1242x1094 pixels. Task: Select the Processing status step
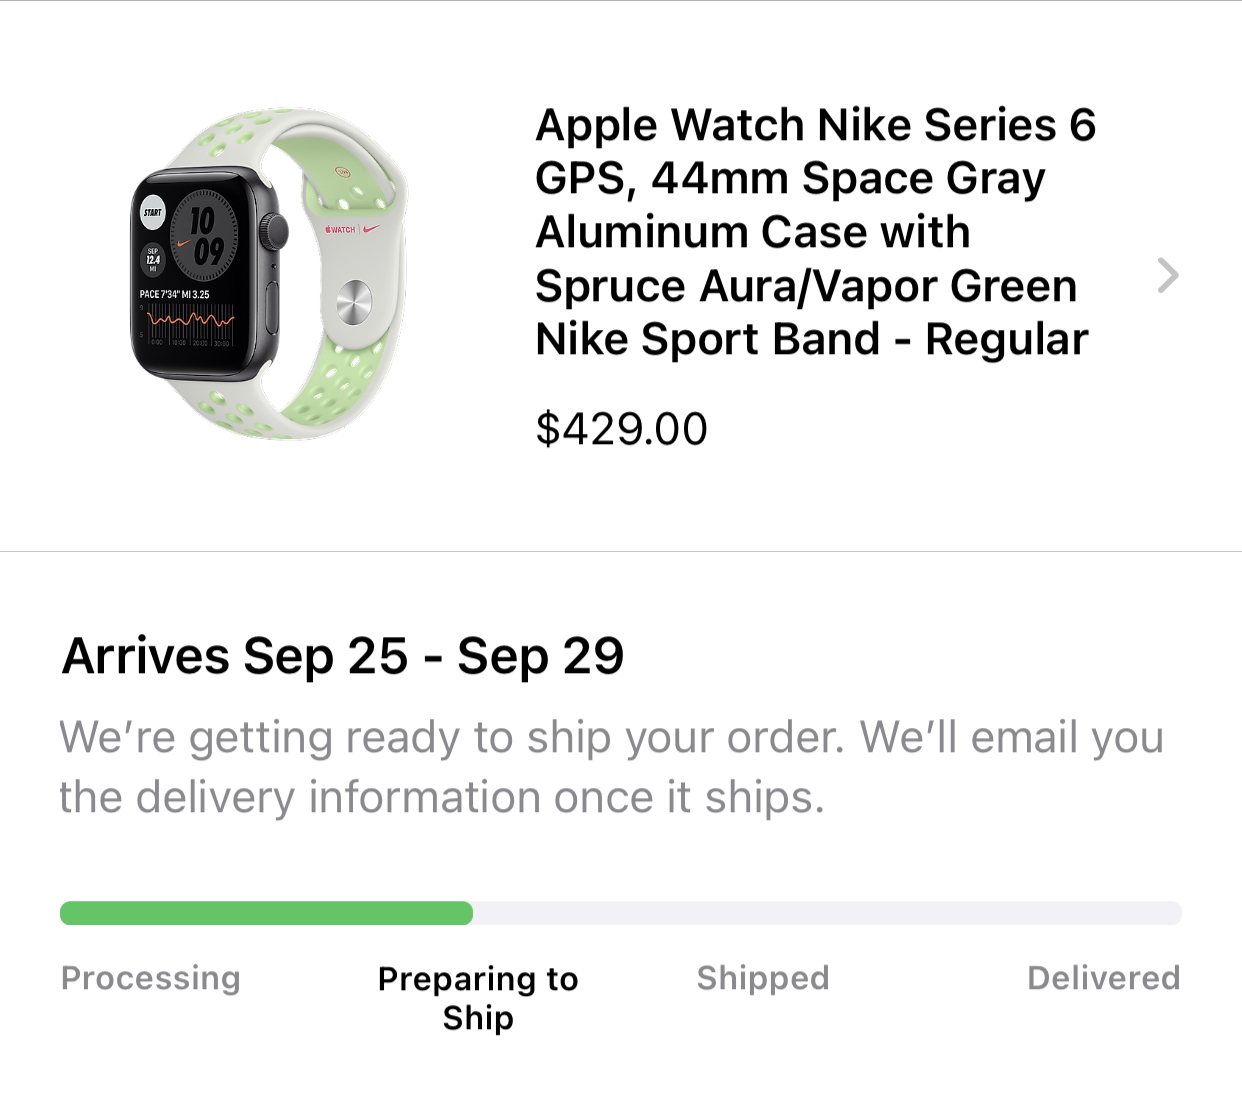click(x=151, y=978)
